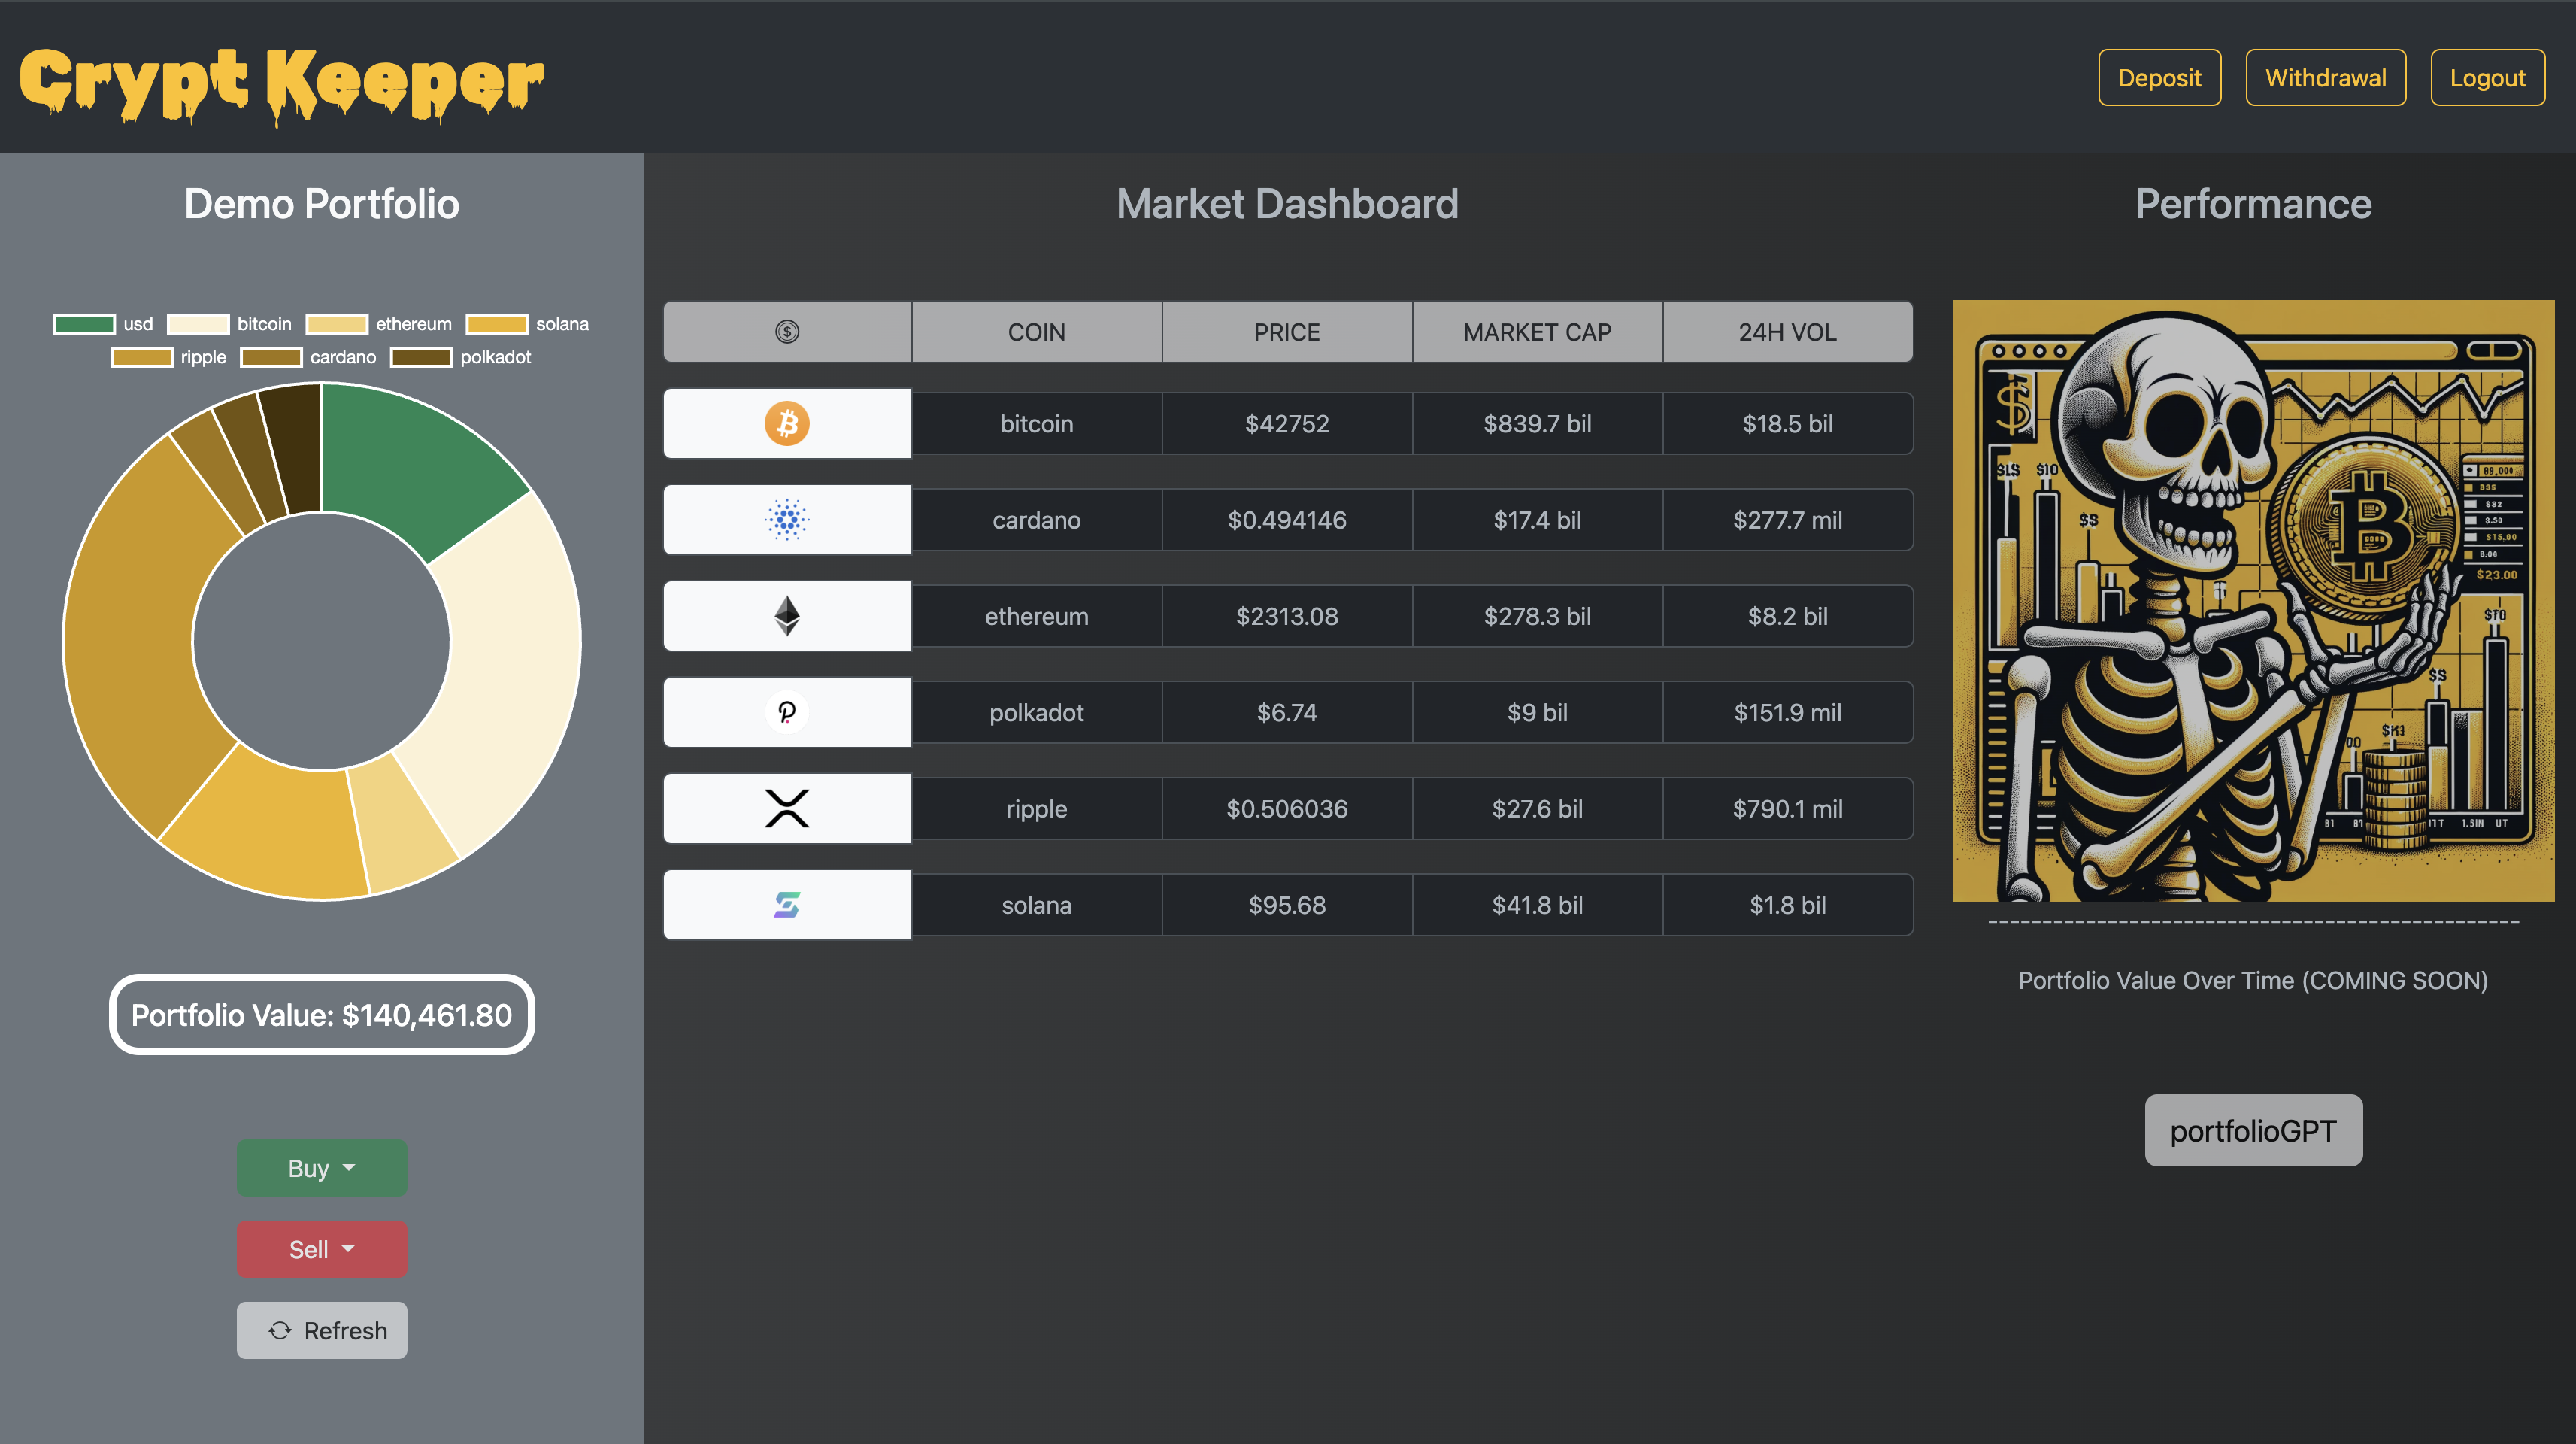This screenshot has height=1444, width=2576.
Task: Open the Buy dropdown
Action: [321, 1168]
